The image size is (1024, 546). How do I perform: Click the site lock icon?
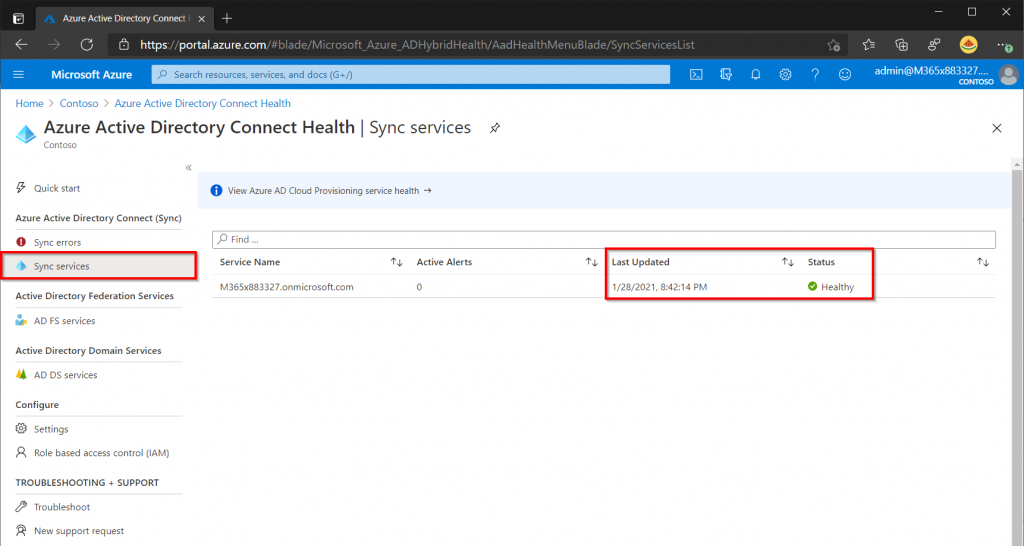click(x=123, y=44)
